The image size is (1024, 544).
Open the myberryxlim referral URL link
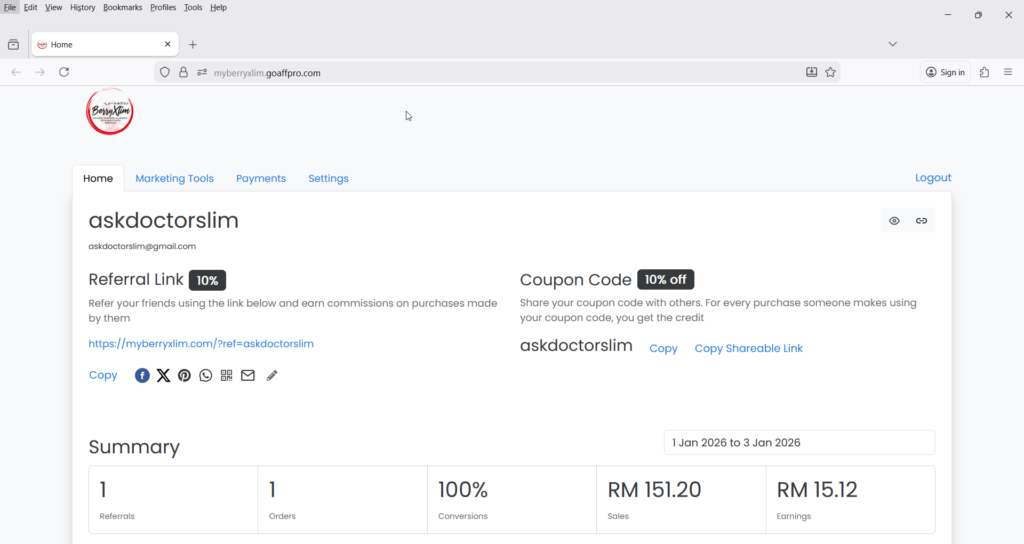201,343
